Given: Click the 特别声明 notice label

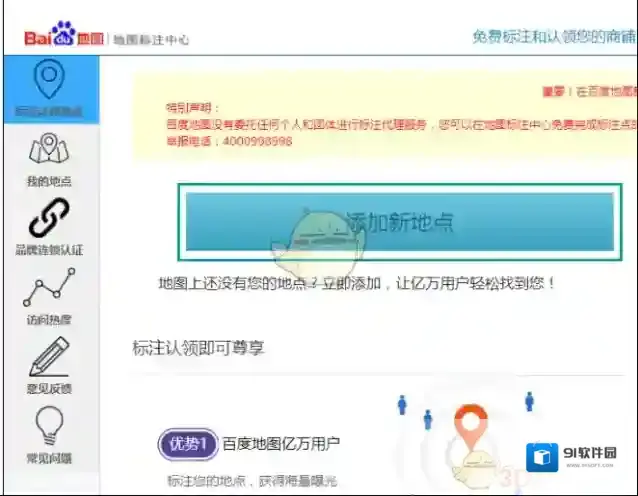Looking at the screenshot, I should tap(192, 108).
